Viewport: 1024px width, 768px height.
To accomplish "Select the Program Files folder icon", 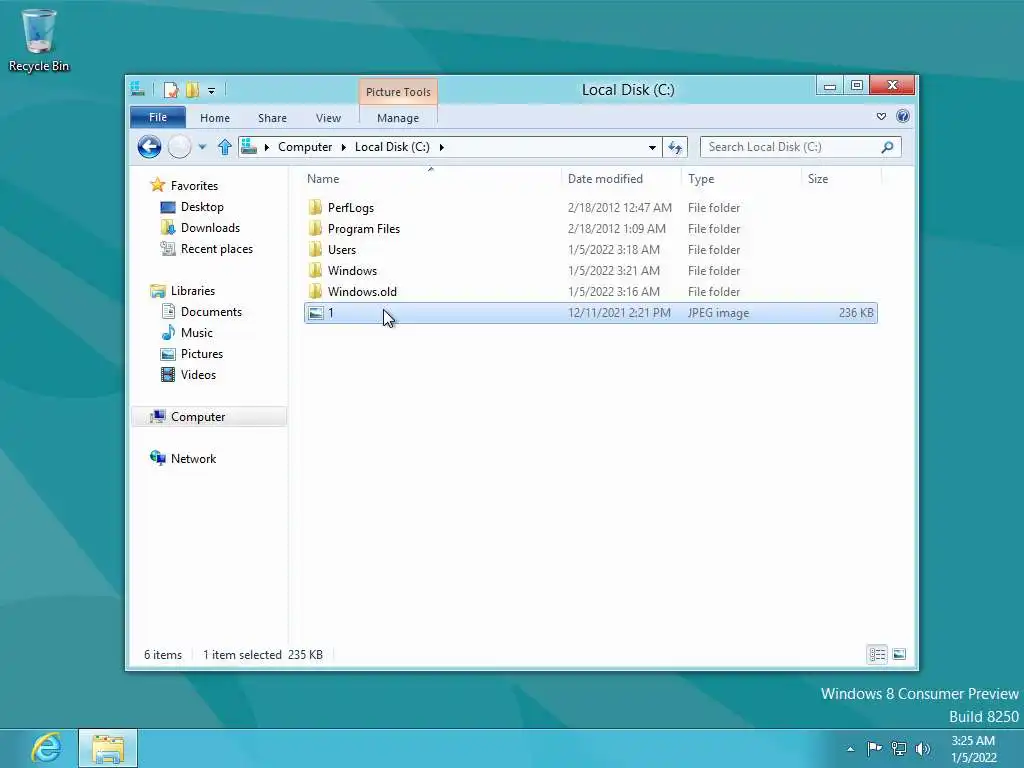I will tap(315, 229).
